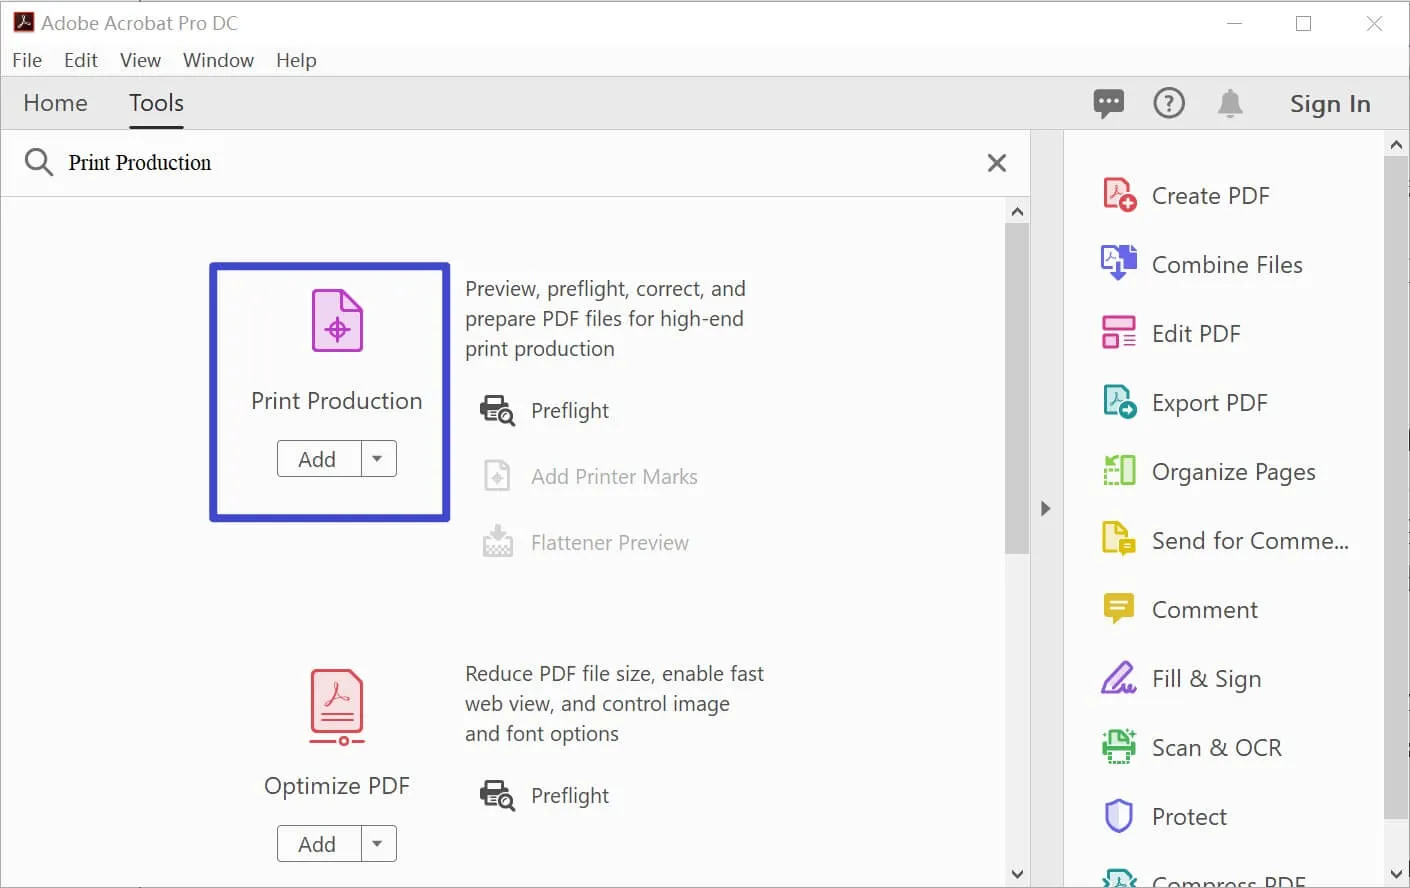Open the Help menu
Screen dimensions: 1410x888
[x=296, y=60]
